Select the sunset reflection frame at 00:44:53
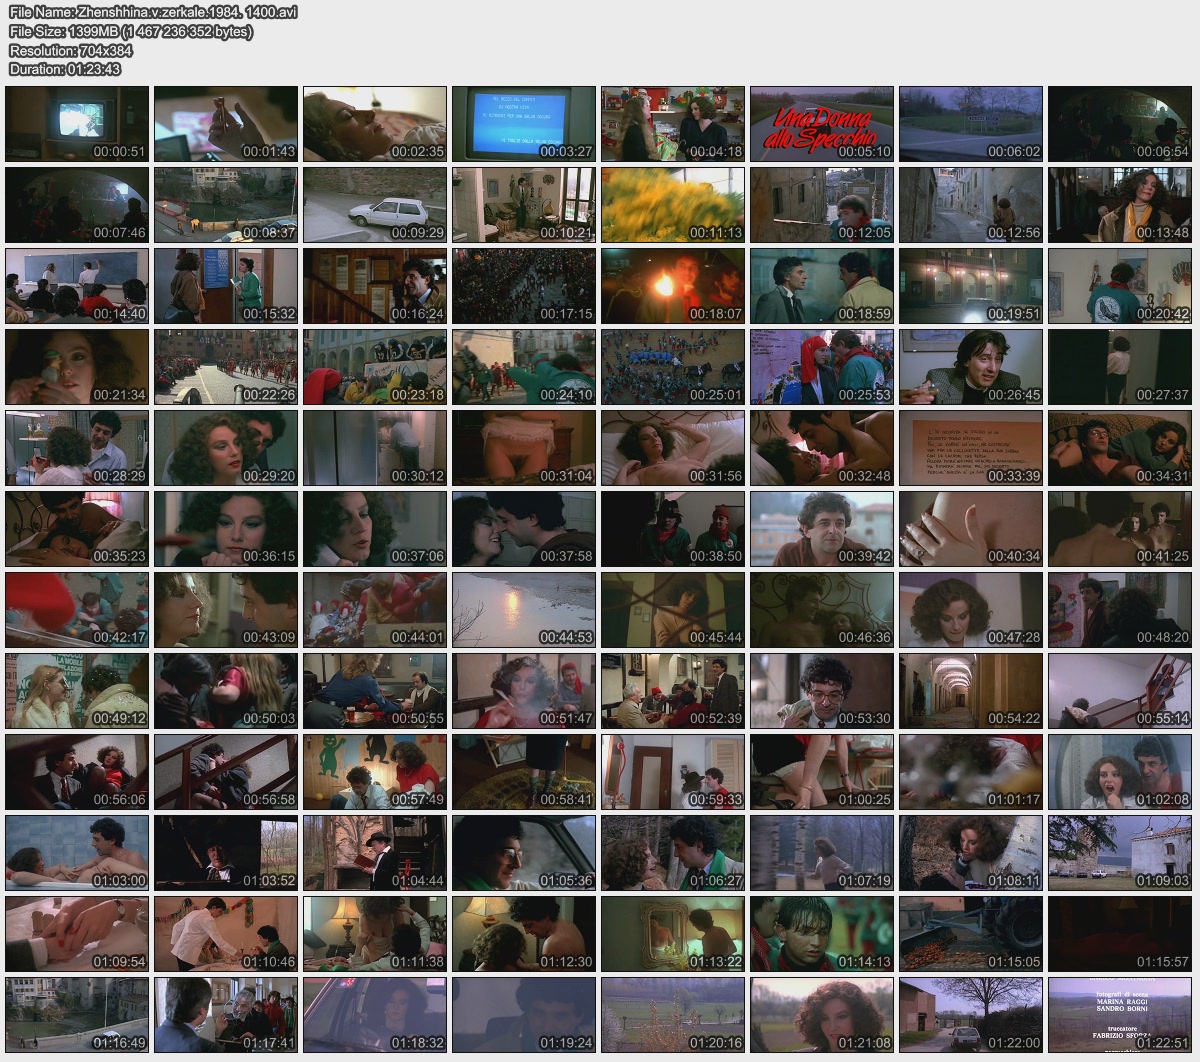The height and width of the screenshot is (1062, 1200). (x=524, y=610)
